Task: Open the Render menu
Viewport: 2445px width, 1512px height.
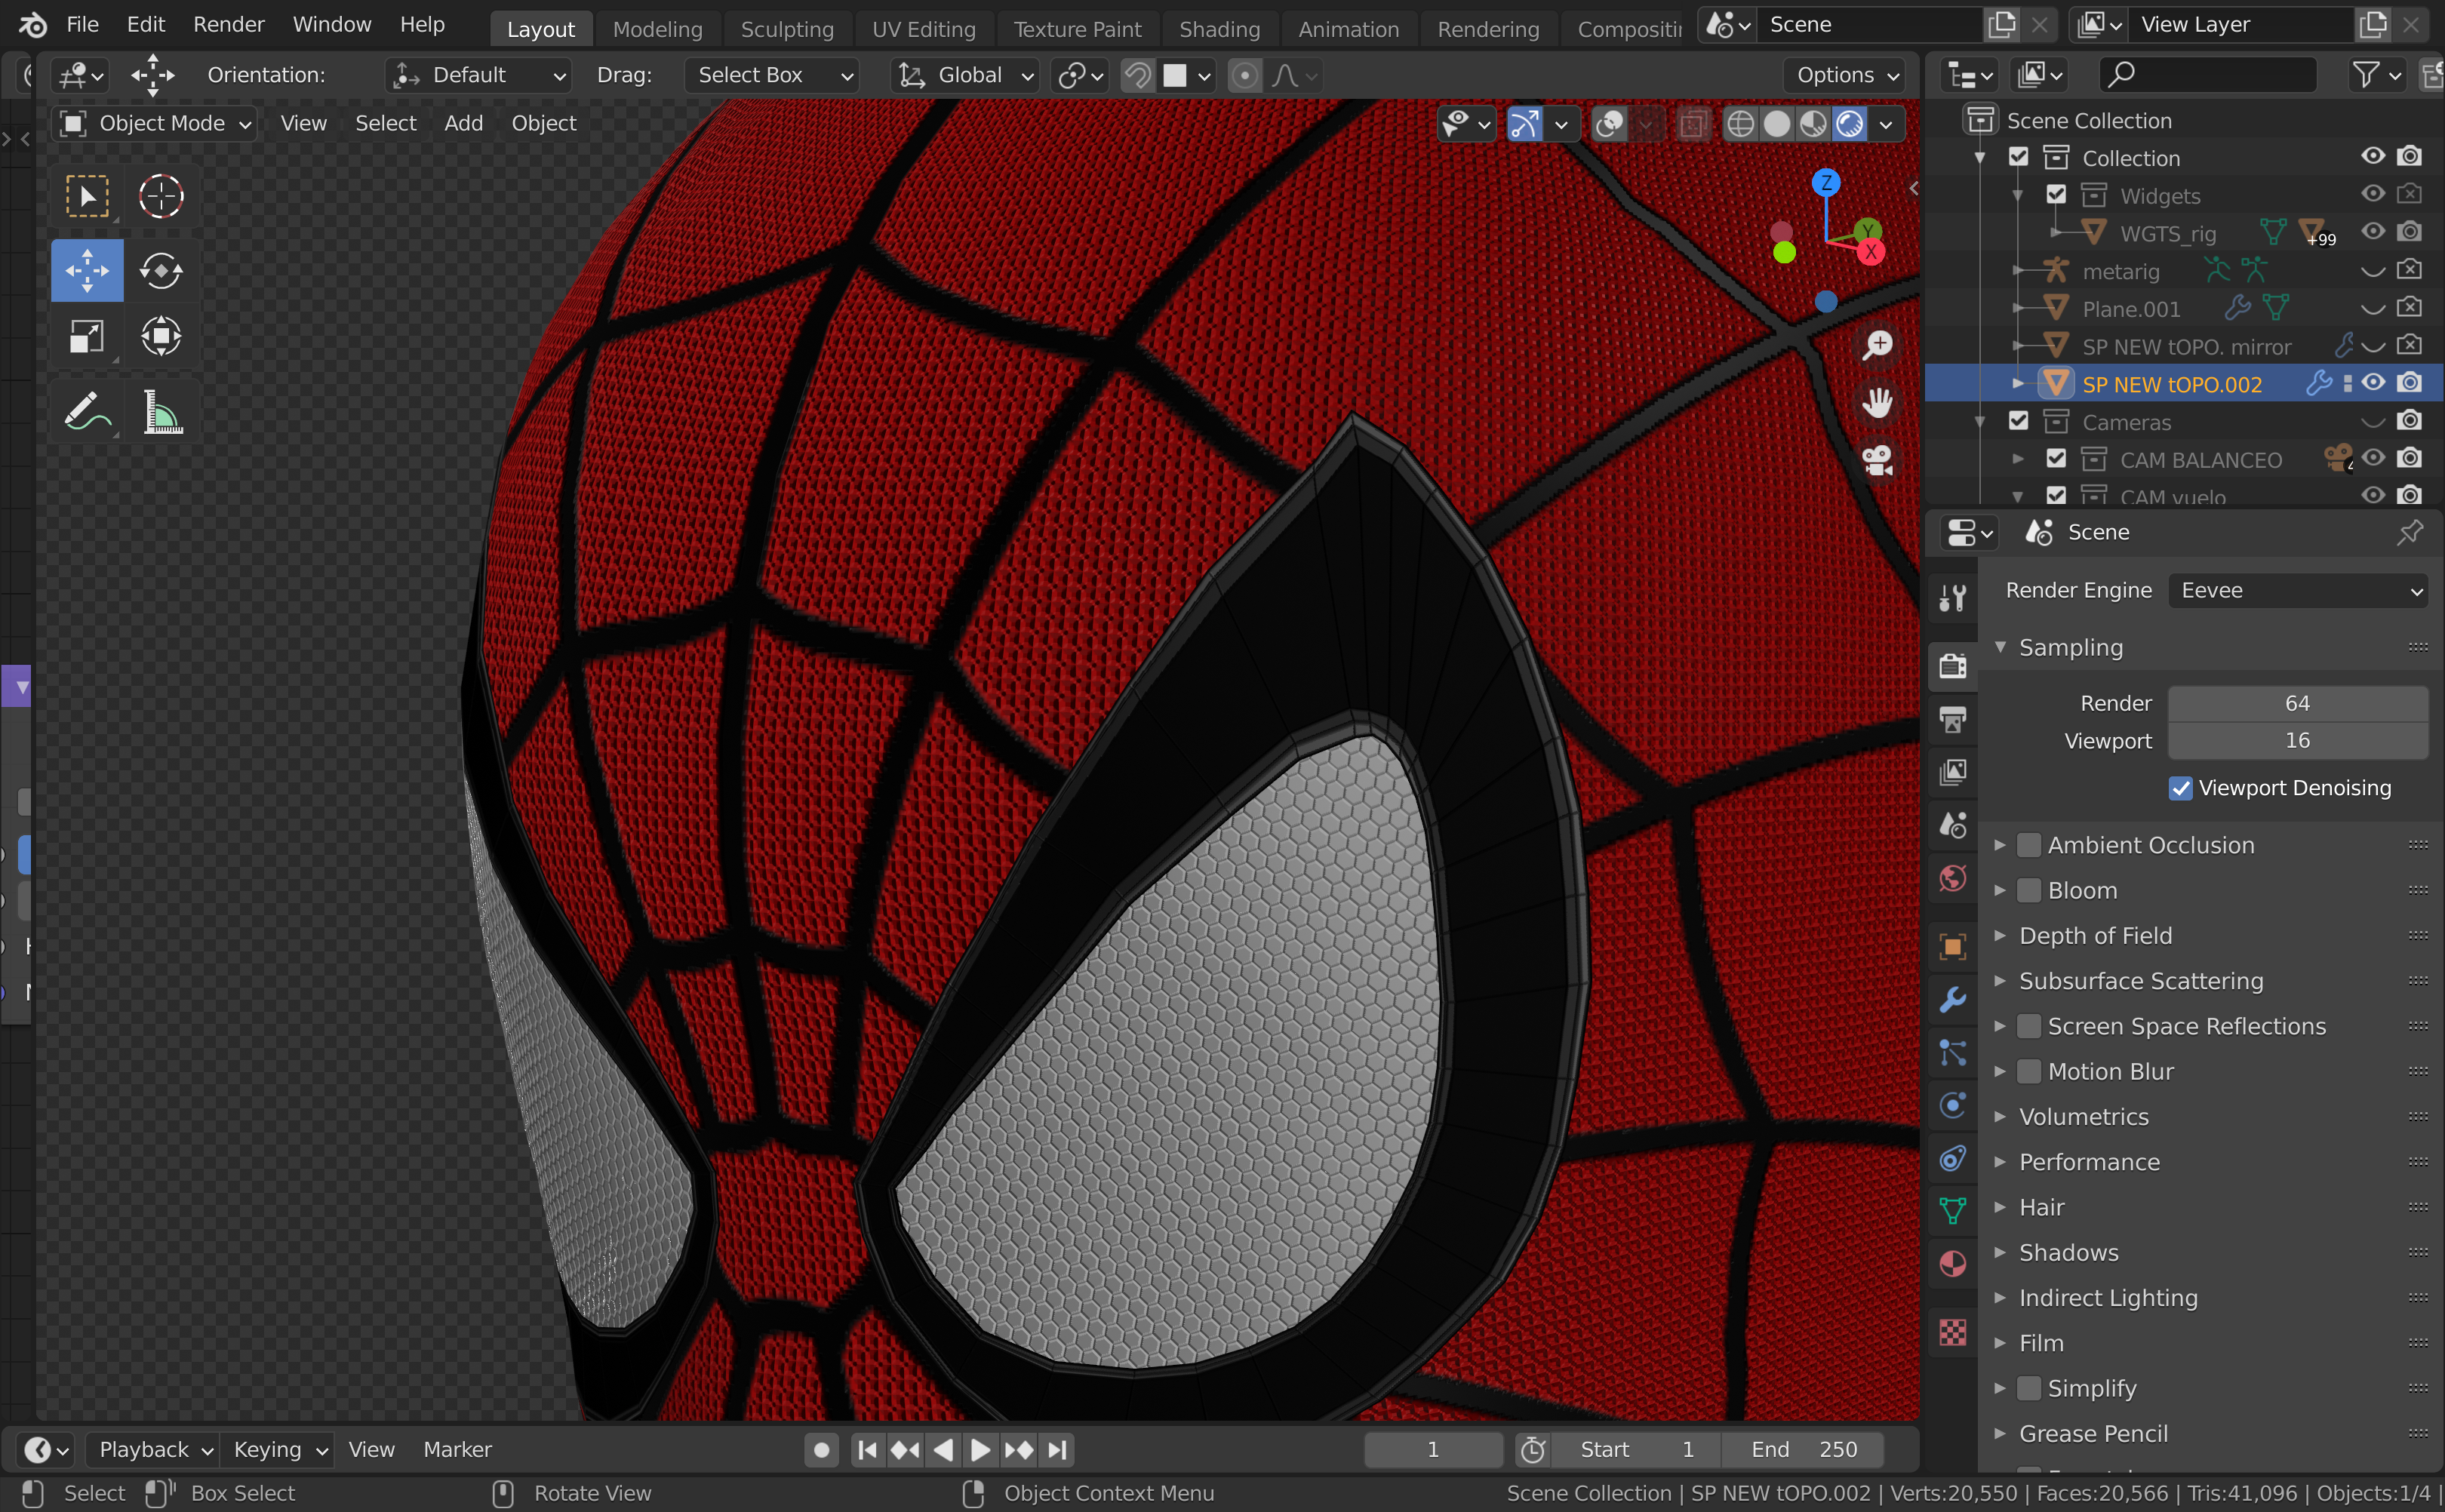Action: tap(228, 24)
